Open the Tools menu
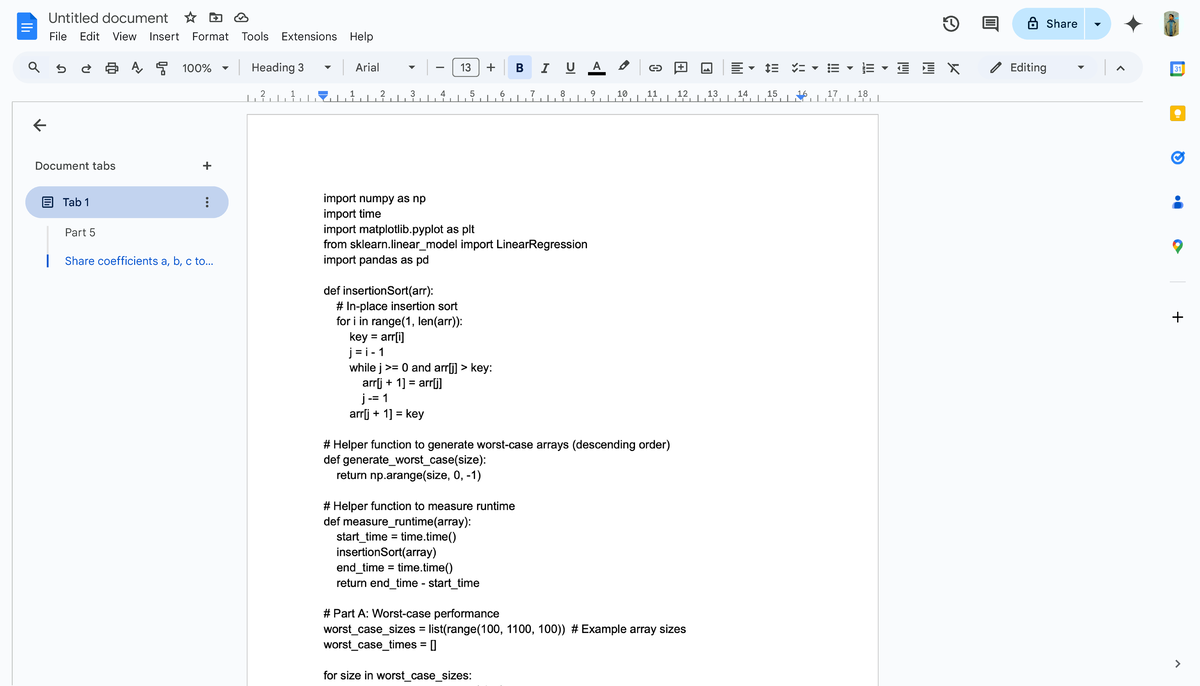The image size is (1200, 686). 255,36
